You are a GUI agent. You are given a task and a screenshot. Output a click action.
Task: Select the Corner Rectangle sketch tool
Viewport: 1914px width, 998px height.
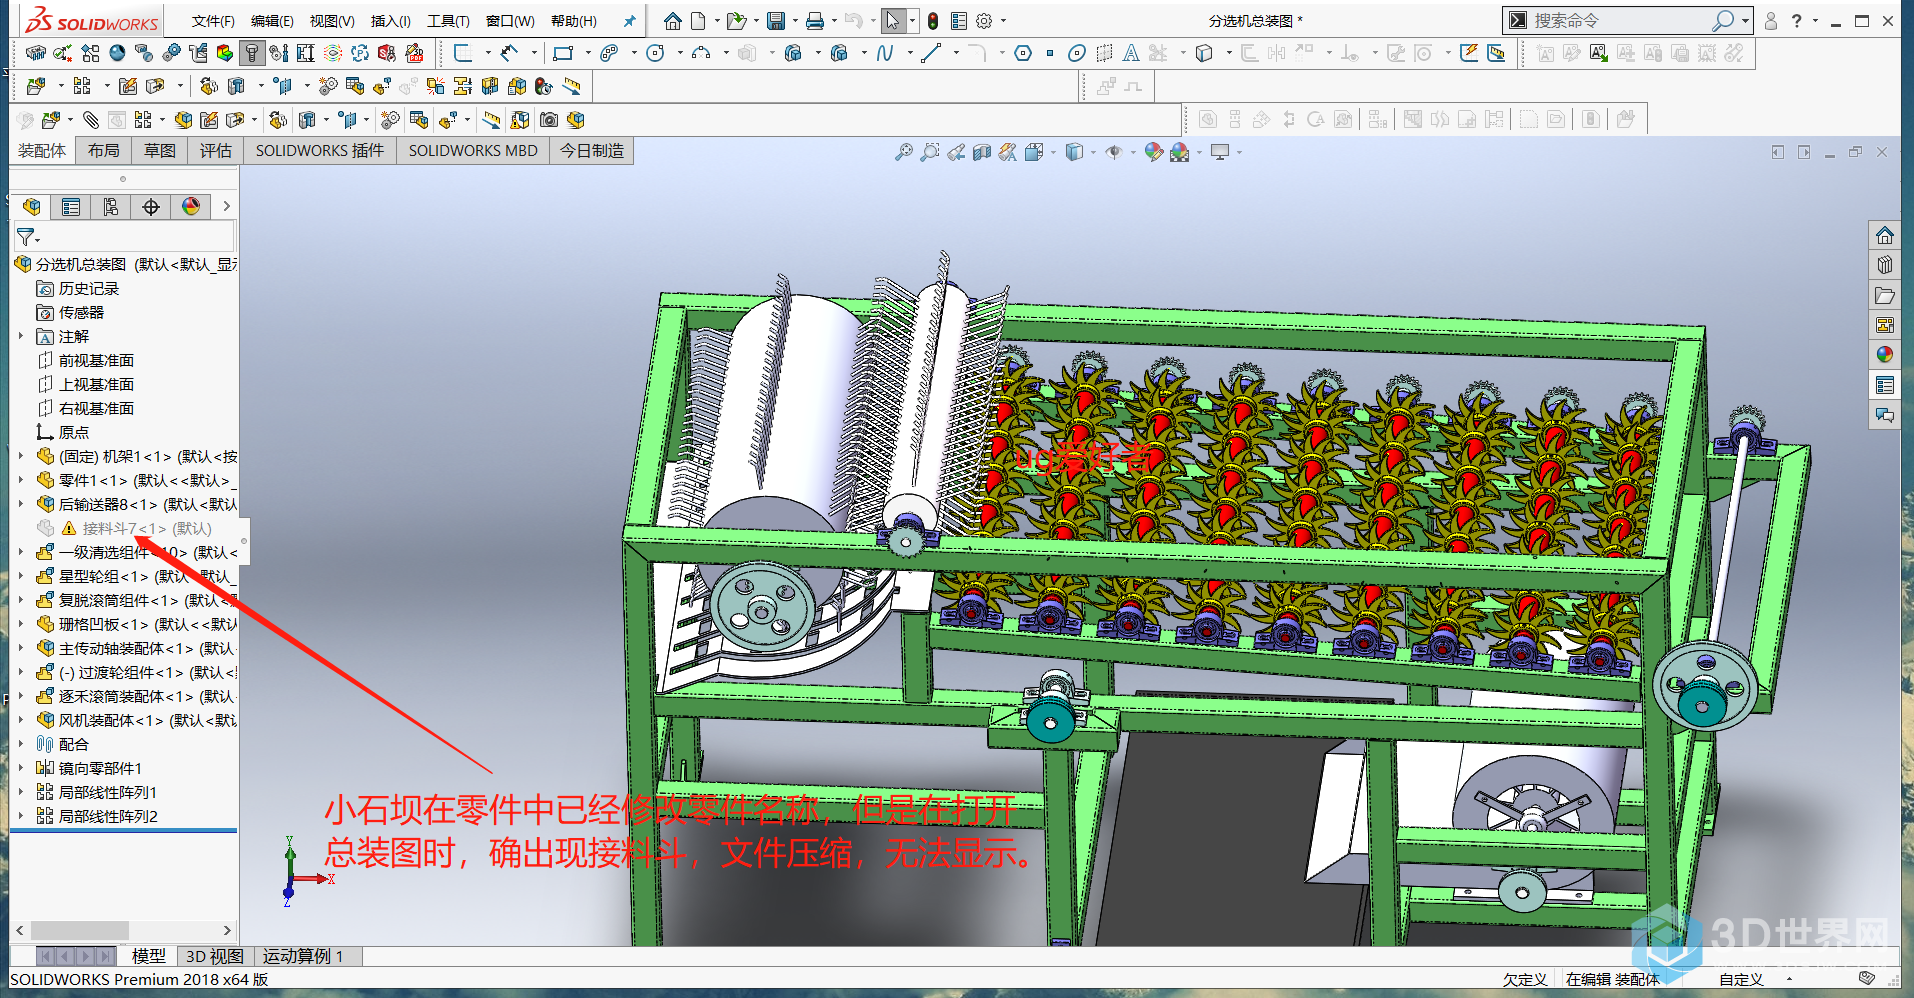[x=563, y=54]
